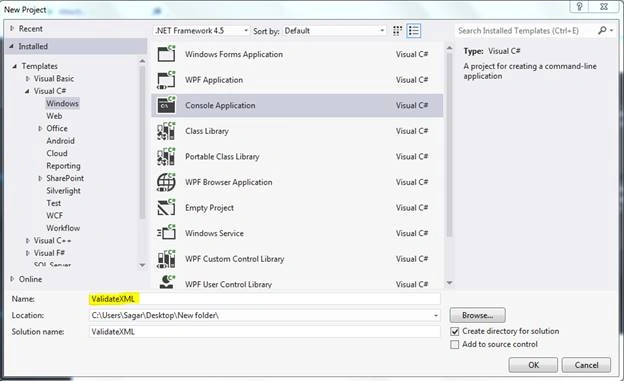
Task: Click the category tree scroll up arrow
Action: [x=142, y=61]
